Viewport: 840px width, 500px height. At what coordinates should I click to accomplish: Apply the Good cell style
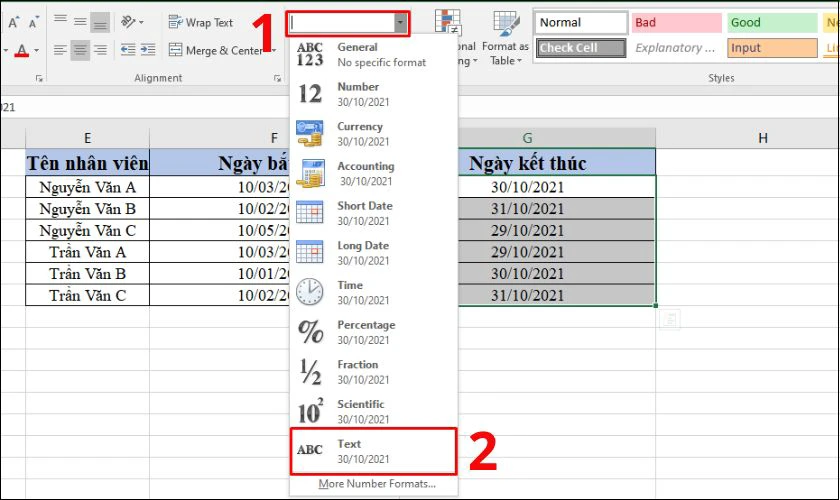[772, 23]
